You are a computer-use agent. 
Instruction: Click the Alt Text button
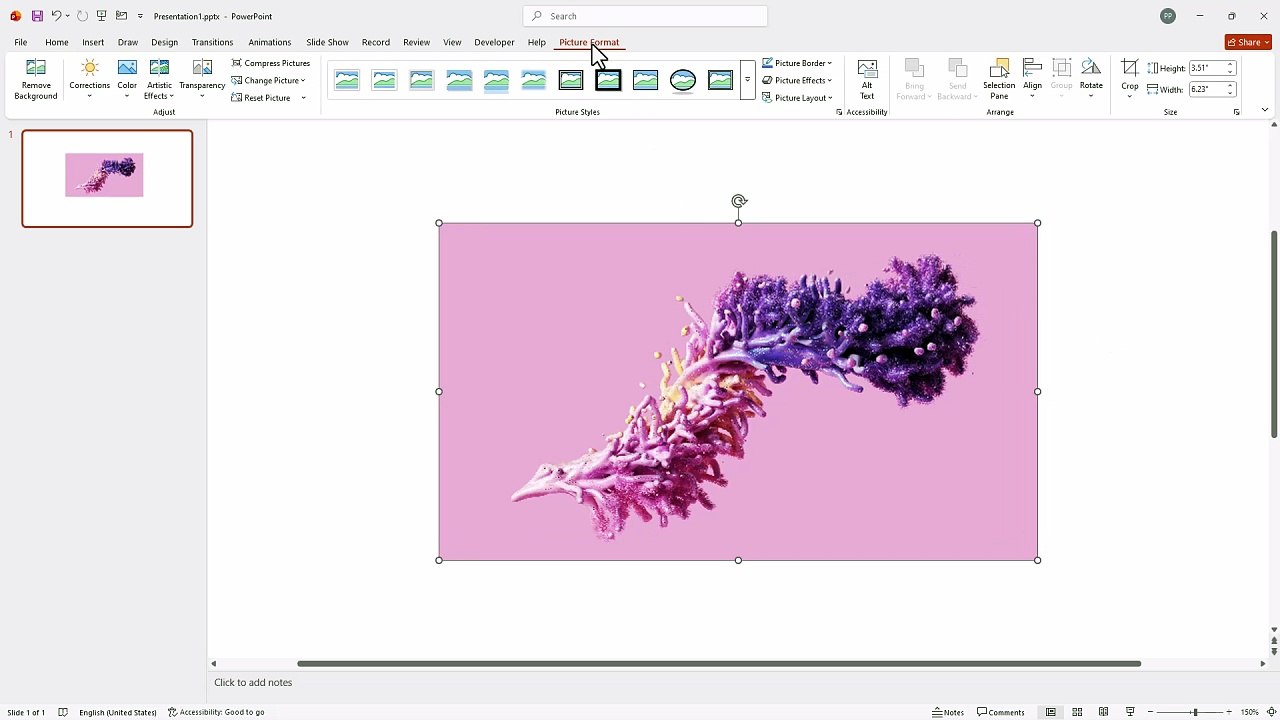[867, 80]
